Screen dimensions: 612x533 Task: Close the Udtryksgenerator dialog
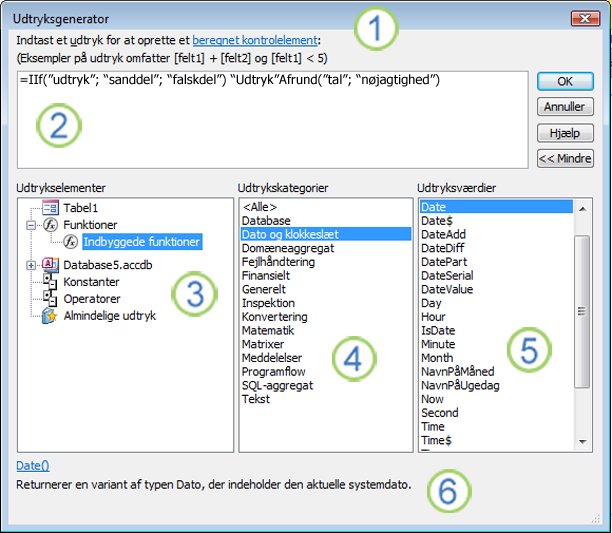[585, 18]
